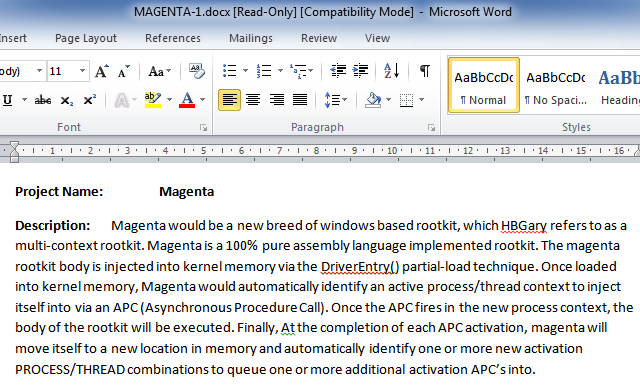Click the word Magenta in the title line
This screenshot has height=388, width=640.
187,192
